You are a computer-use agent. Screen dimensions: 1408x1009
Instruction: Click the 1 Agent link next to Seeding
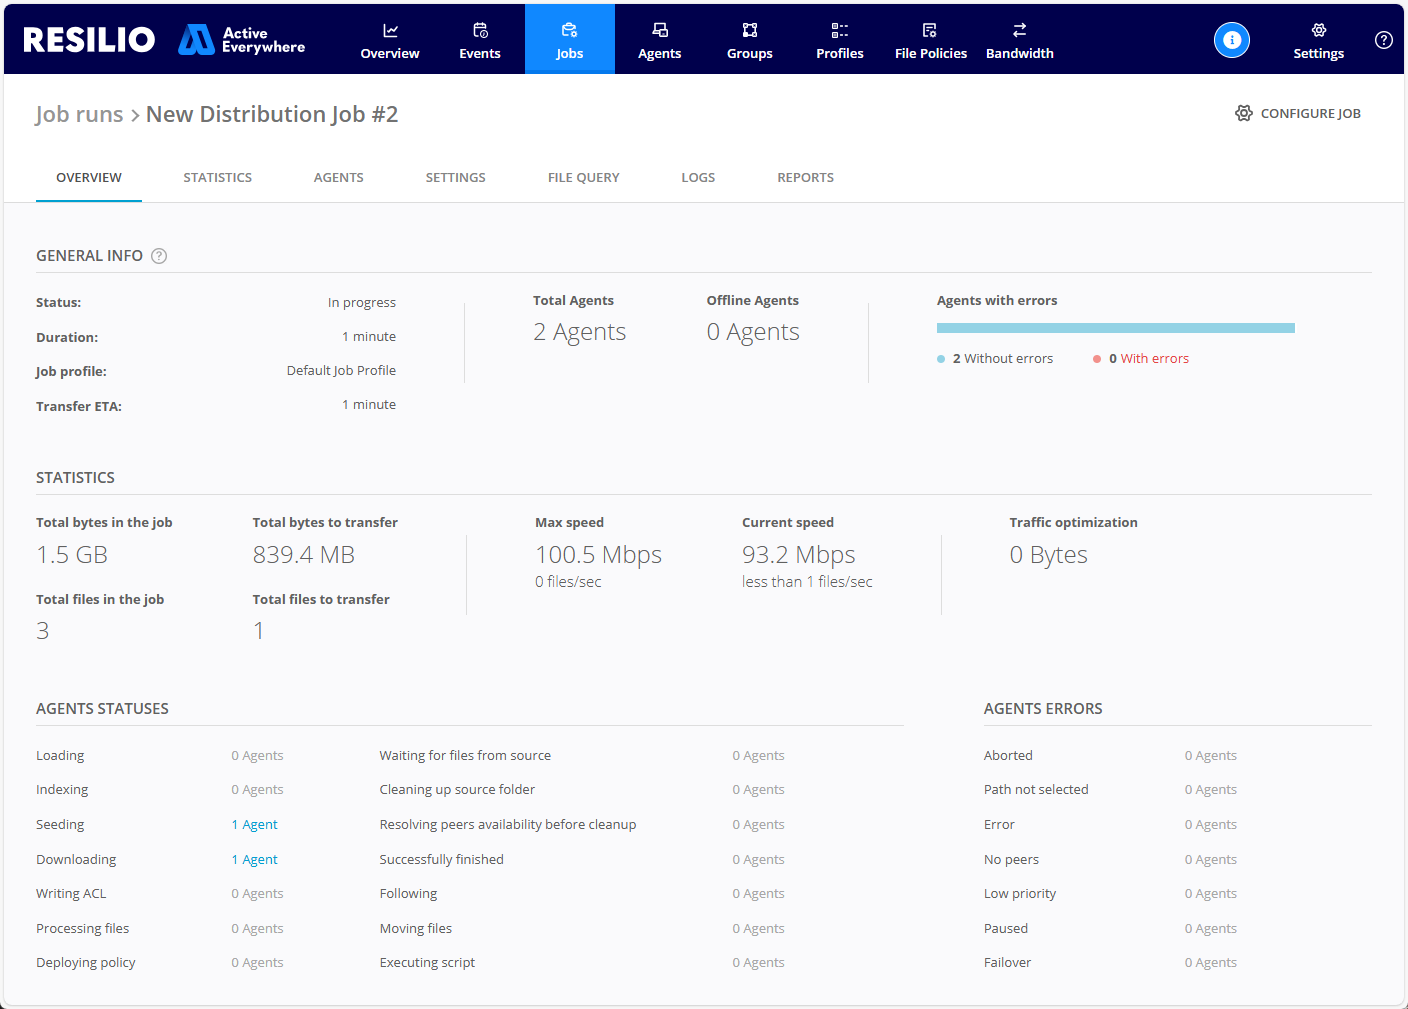(x=254, y=824)
